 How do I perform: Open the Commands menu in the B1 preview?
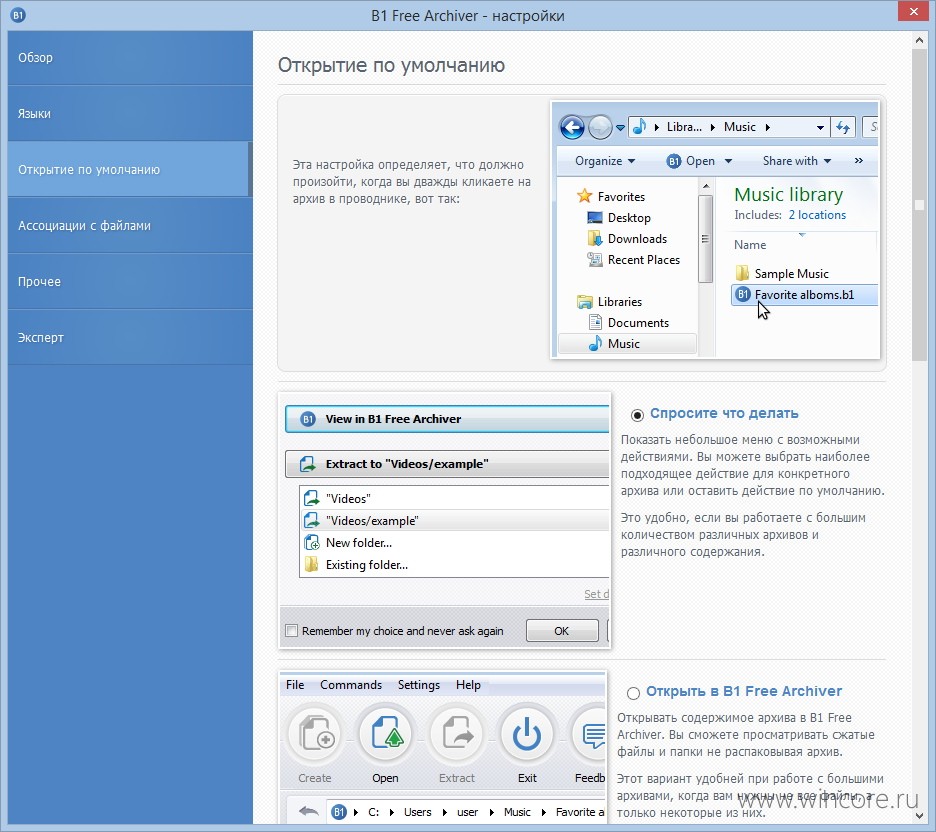tap(351, 685)
